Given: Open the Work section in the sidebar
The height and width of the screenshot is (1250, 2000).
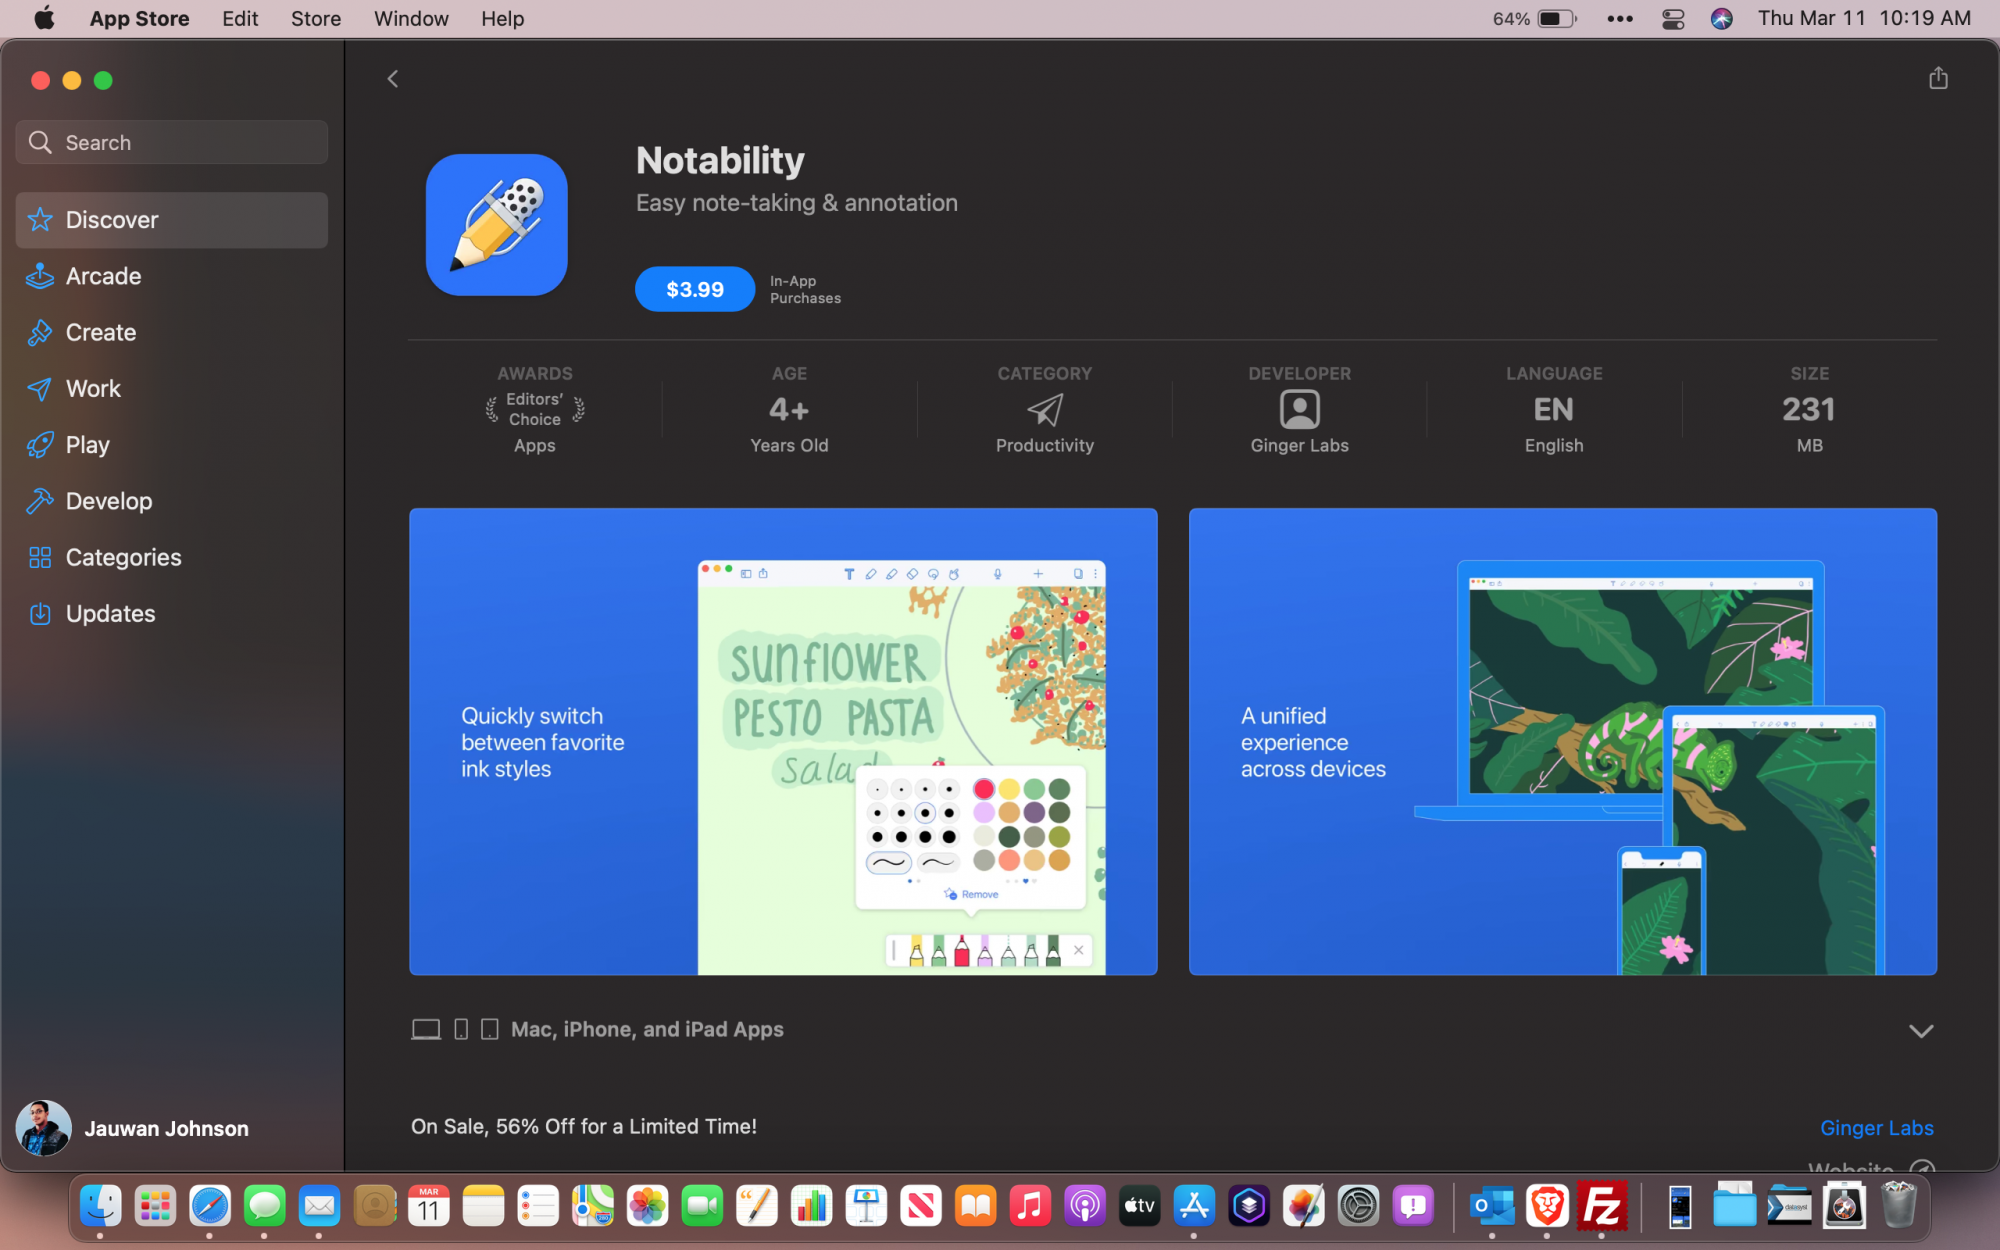Looking at the screenshot, I should 93,388.
